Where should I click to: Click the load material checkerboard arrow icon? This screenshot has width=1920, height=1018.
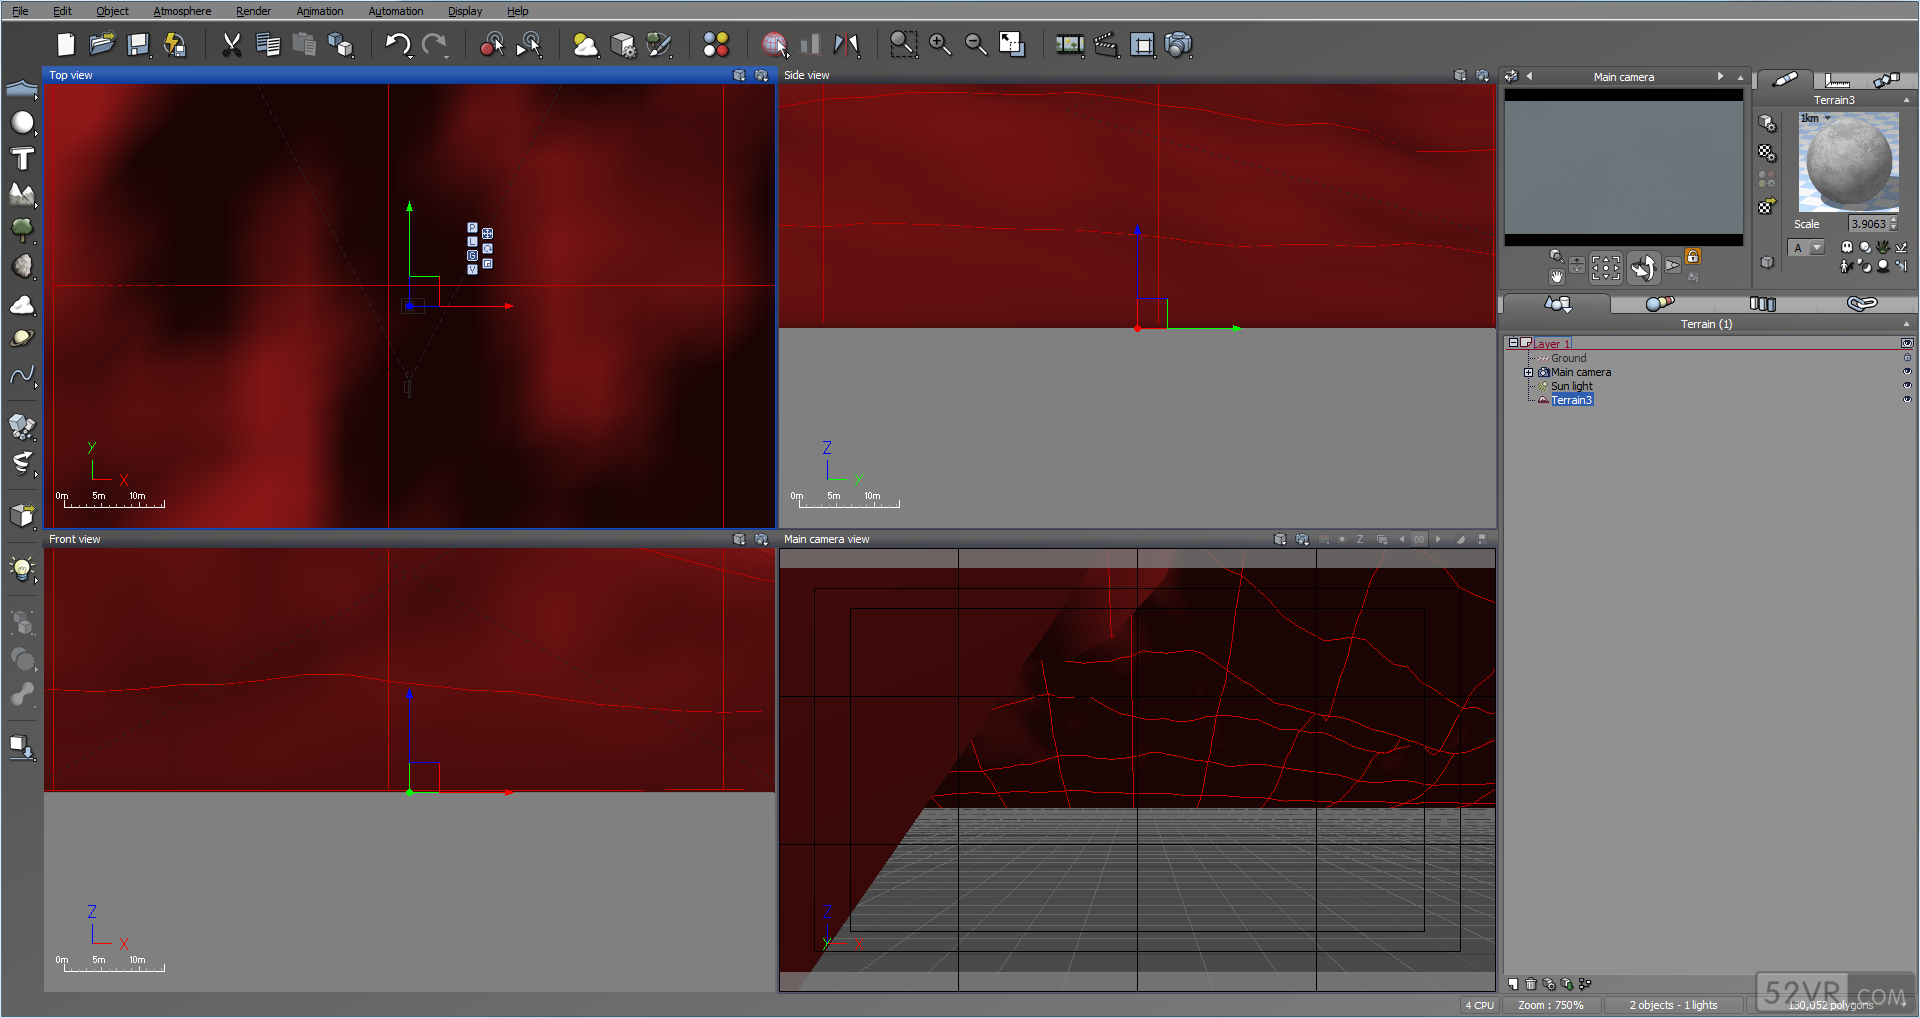[x=1767, y=207]
